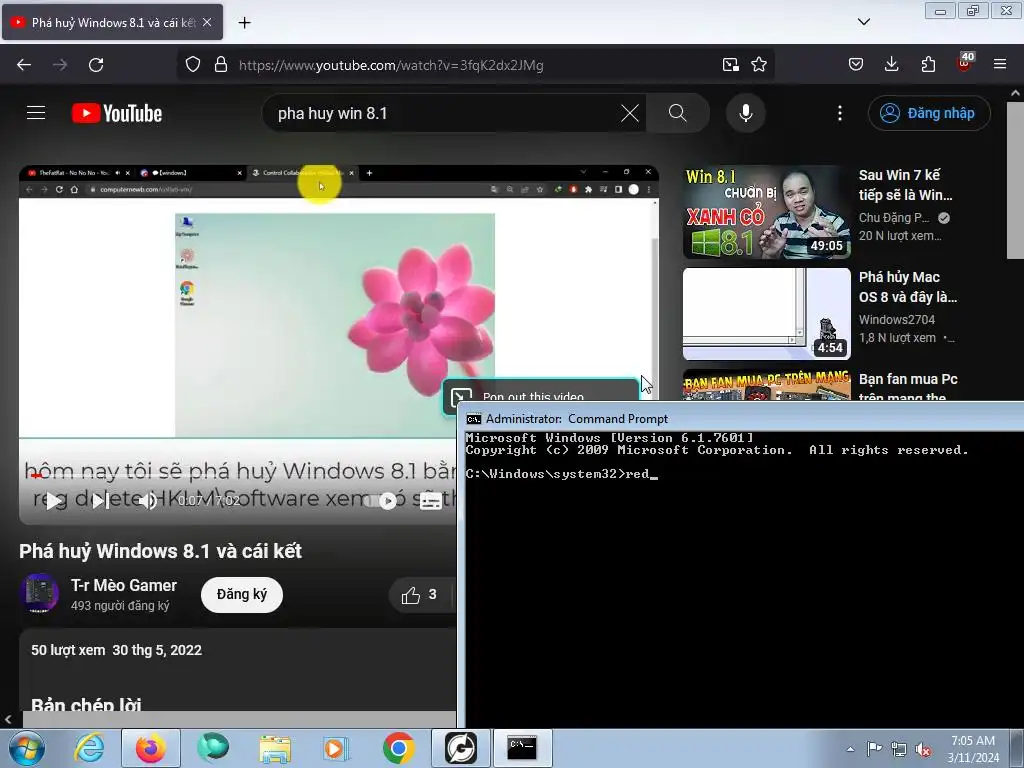Play the video
1024x768 pixels.
coord(54,501)
